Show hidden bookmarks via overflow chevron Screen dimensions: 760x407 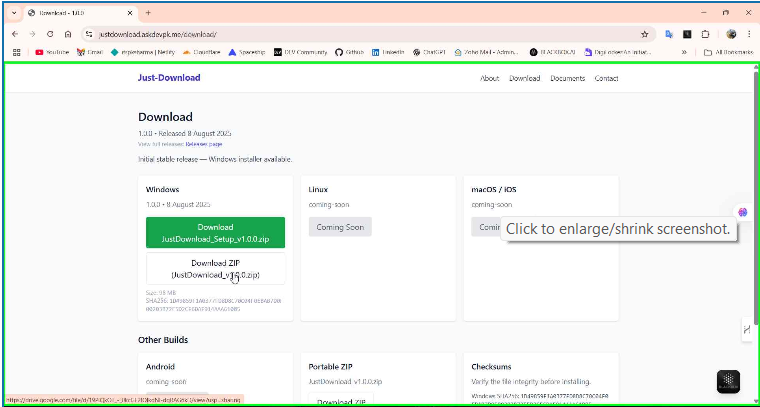click(x=684, y=52)
